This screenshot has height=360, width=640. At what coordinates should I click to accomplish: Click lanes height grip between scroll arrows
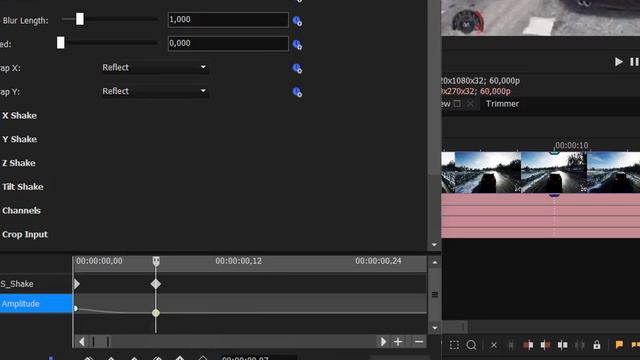tap(435, 295)
